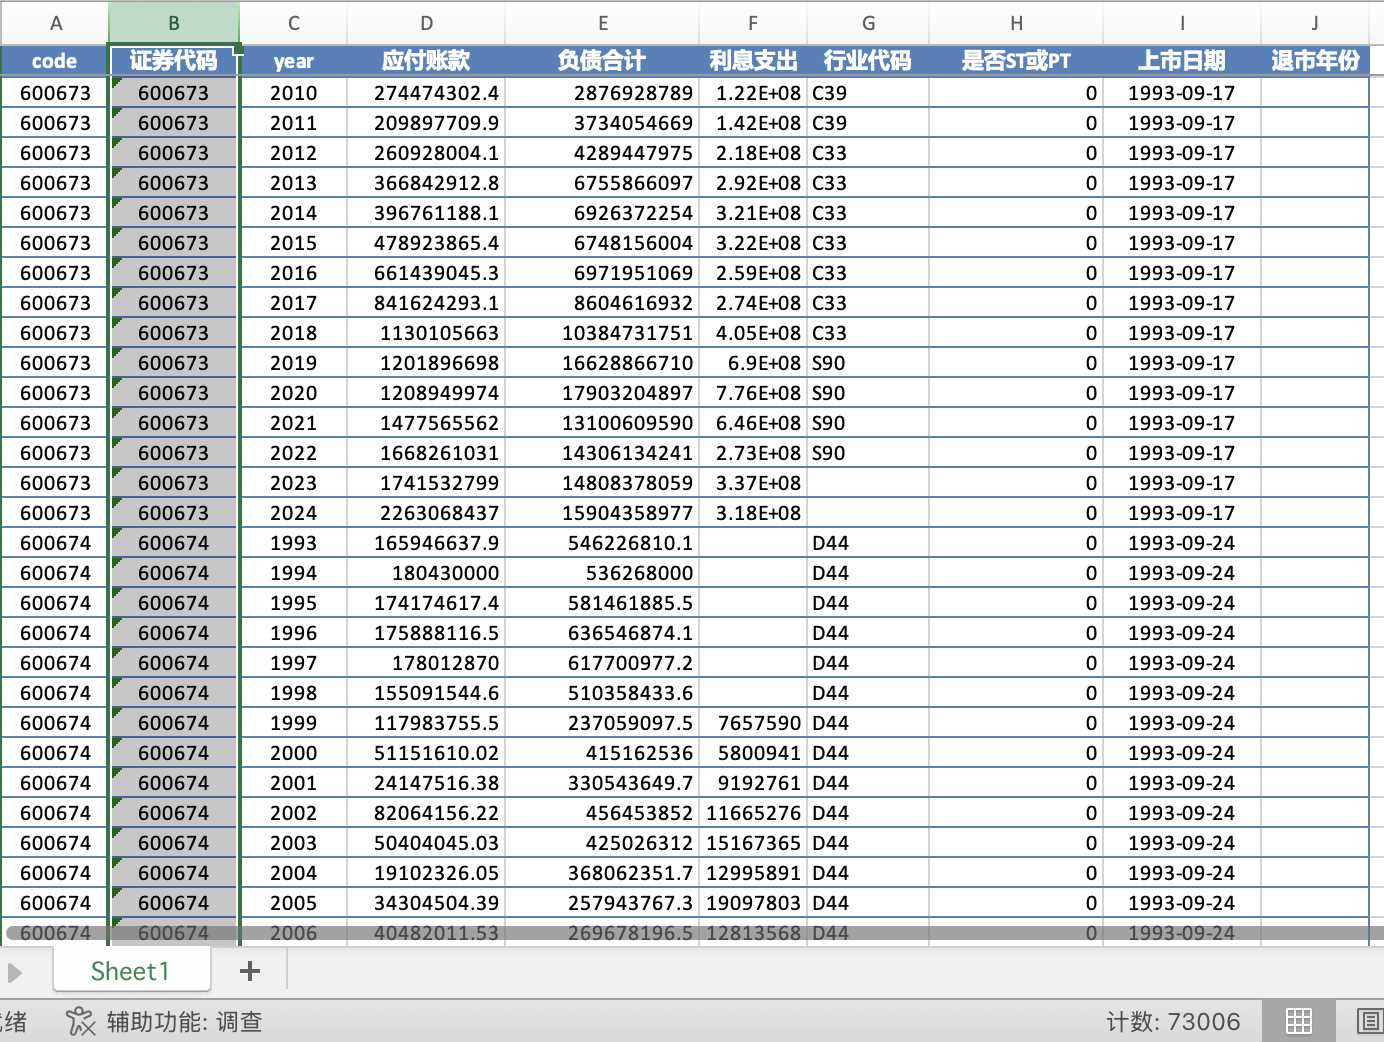This screenshot has width=1384, height=1042.
Task: Select the interest cell 2.18E+08
Action: 753,153
